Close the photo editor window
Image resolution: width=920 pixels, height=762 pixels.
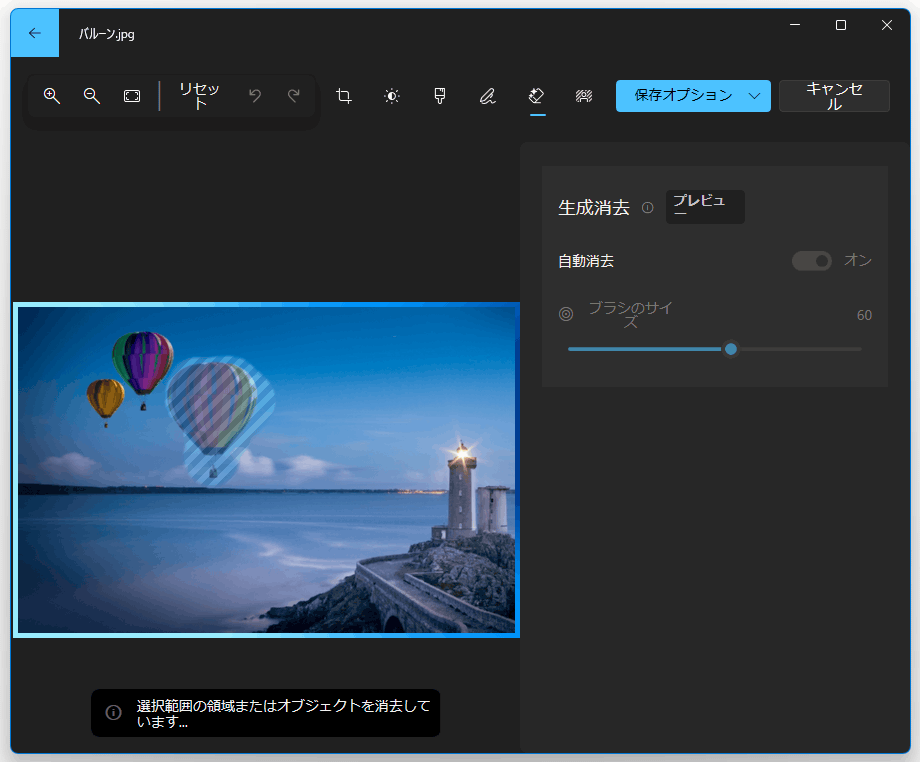pos(887,25)
